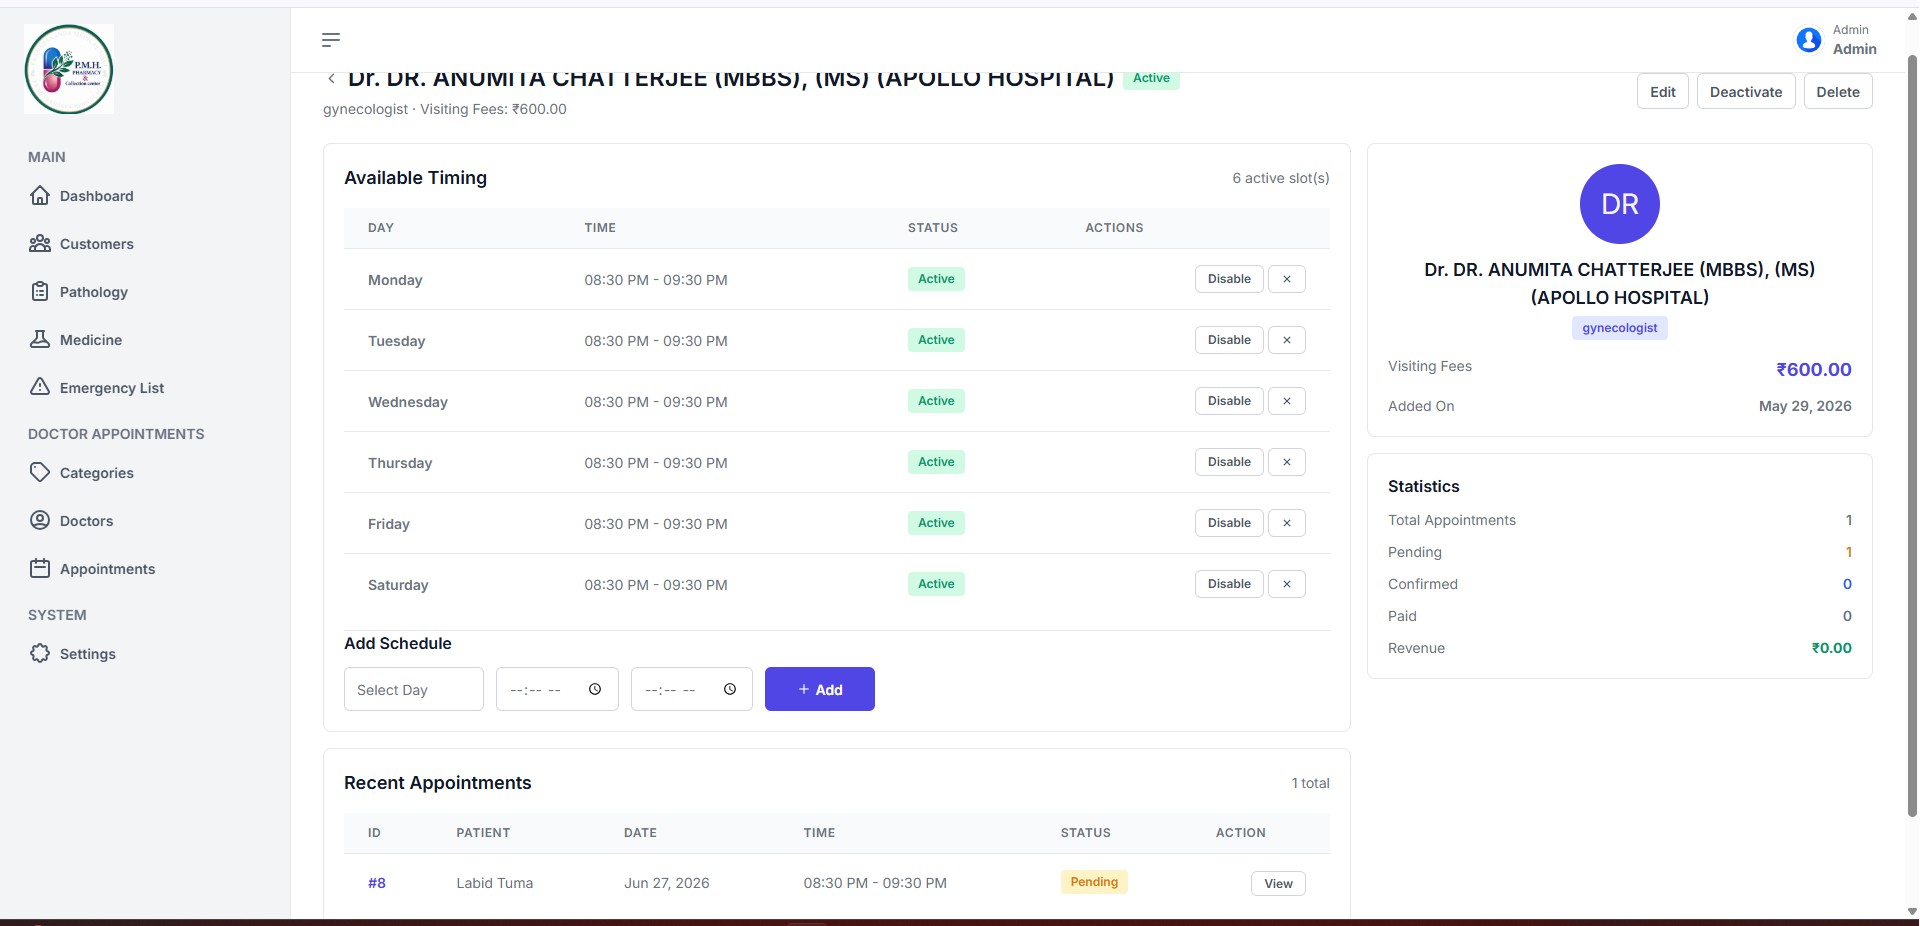The height and width of the screenshot is (926, 1920).
Task: Click the 'Labid Tuma' patient cell
Action: click(495, 883)
